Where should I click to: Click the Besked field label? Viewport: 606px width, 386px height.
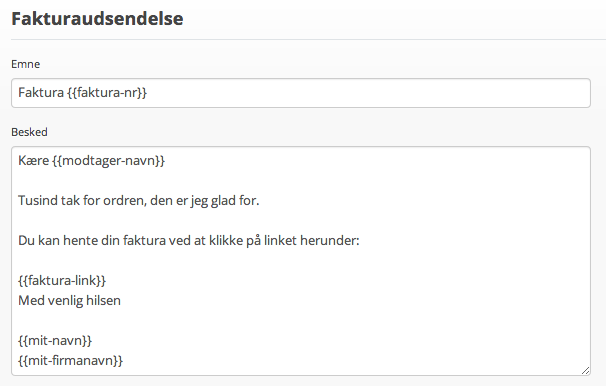[x=29, y=132]
